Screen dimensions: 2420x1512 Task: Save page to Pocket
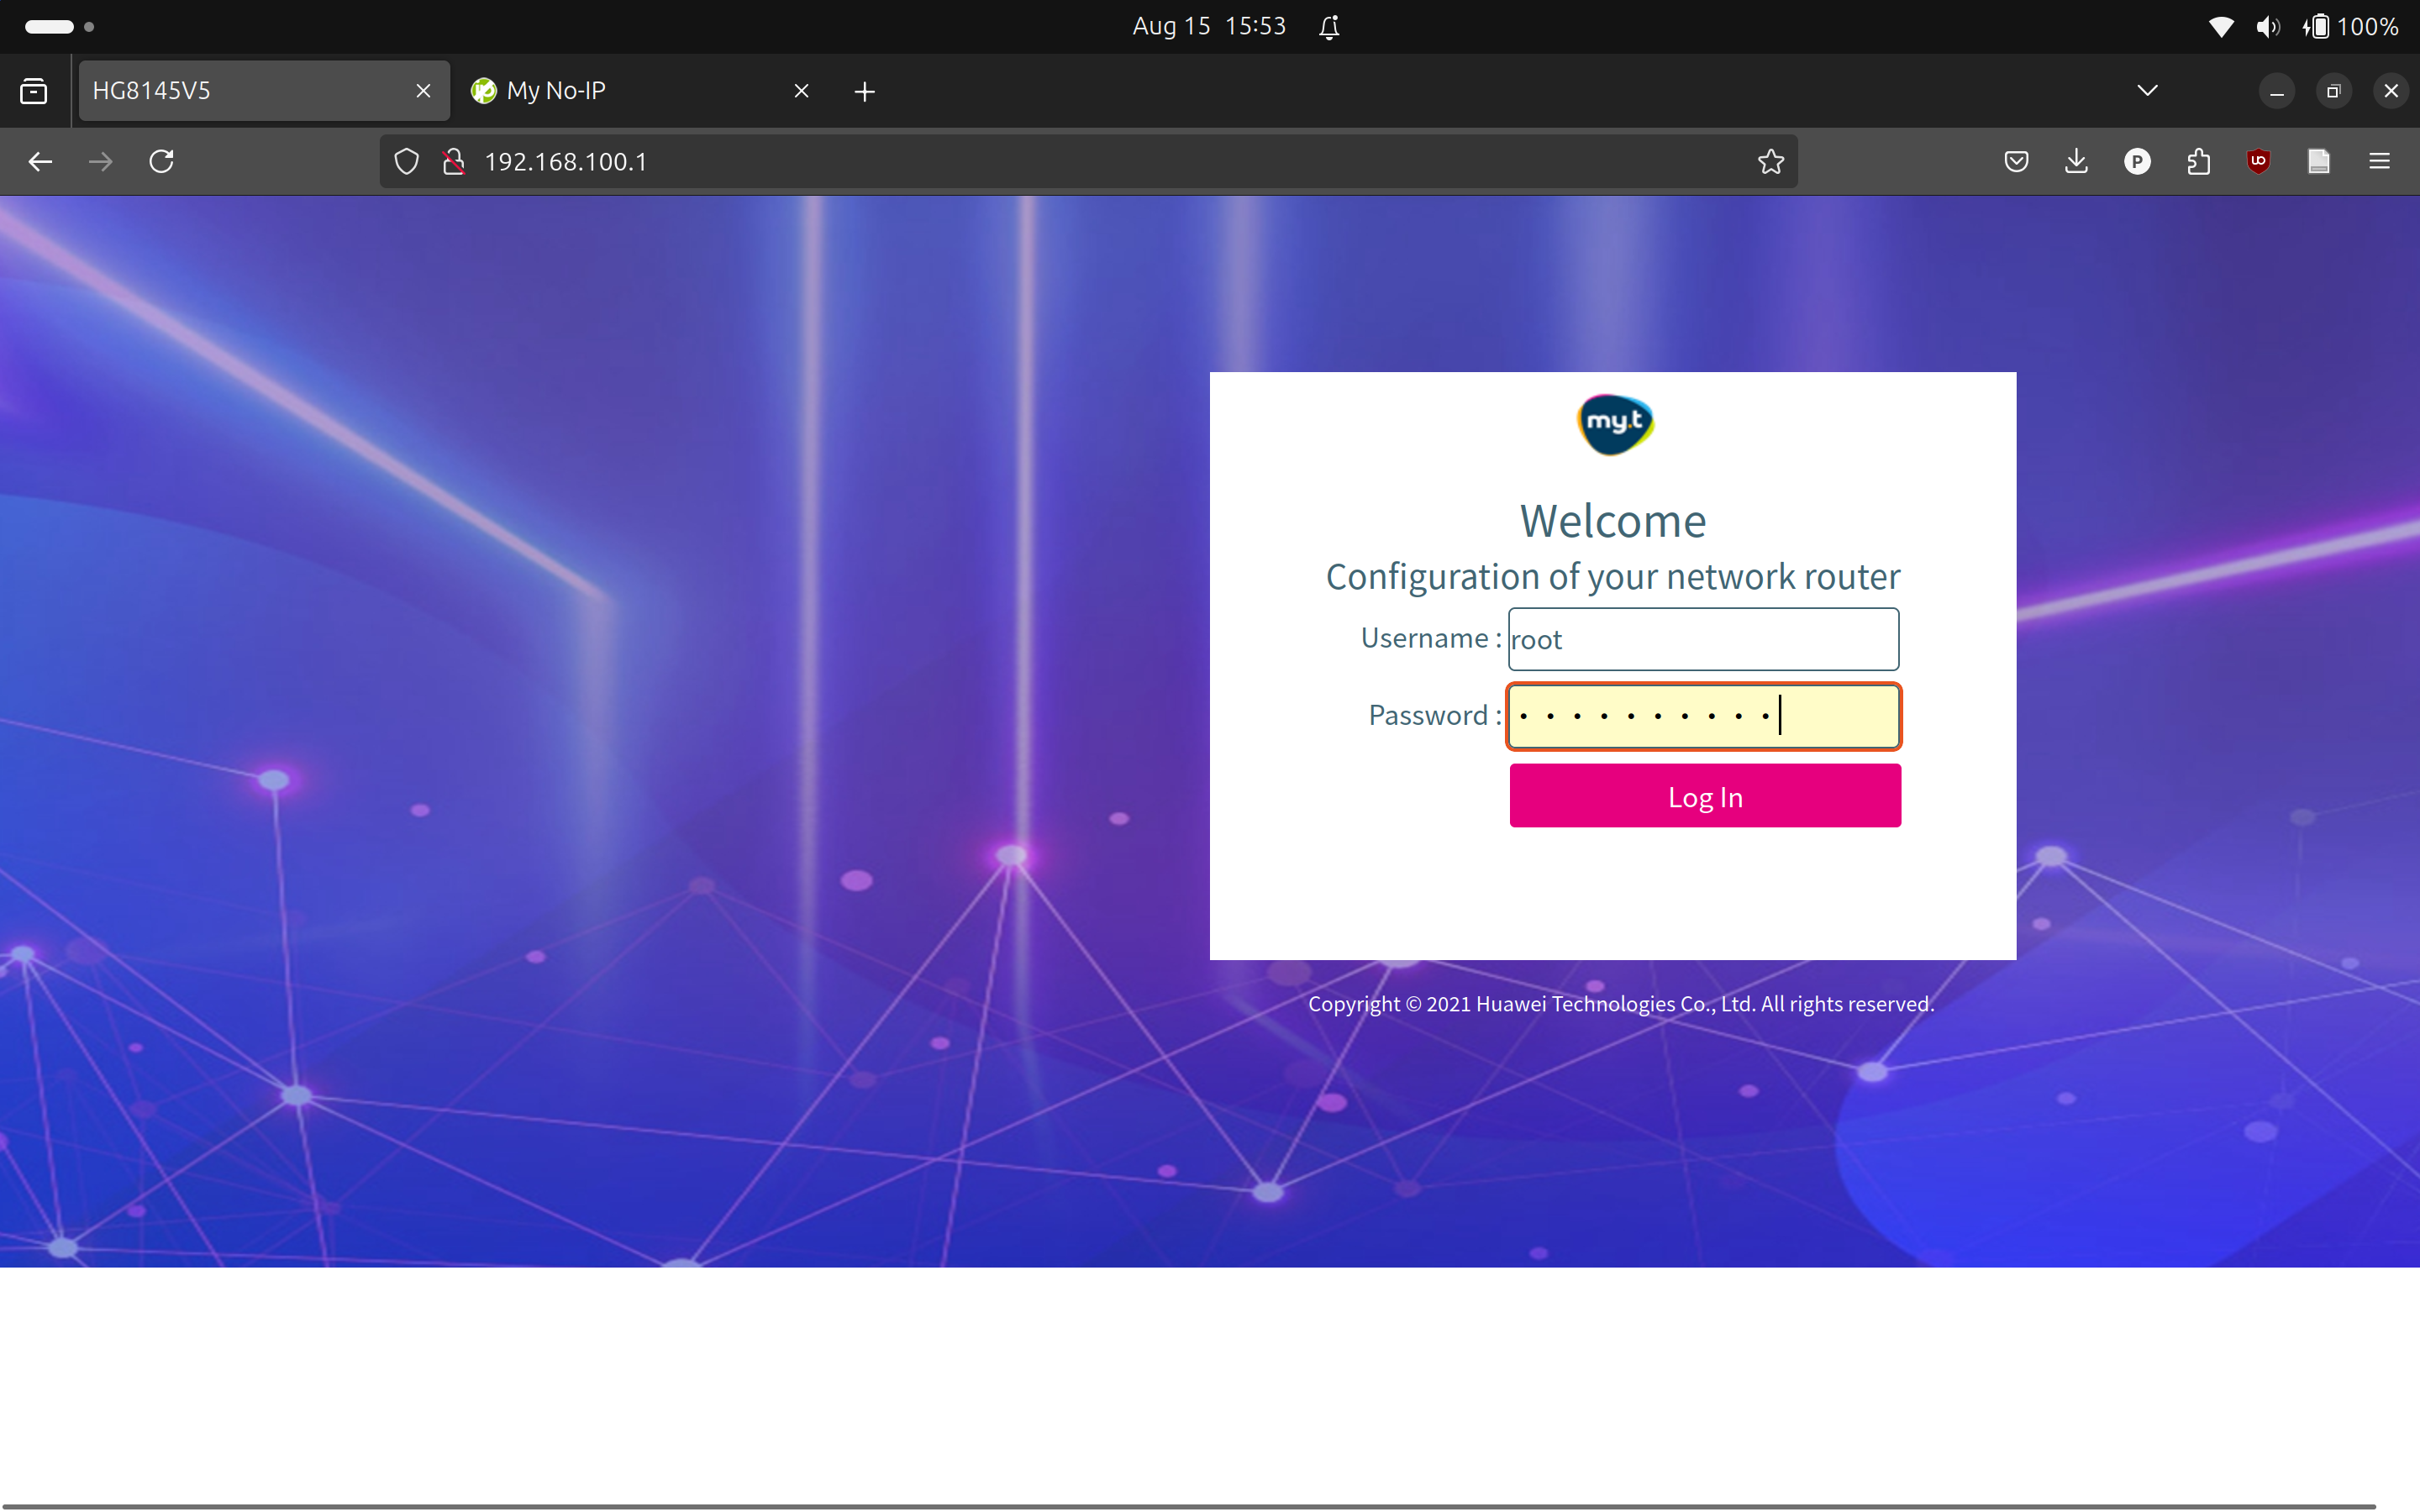[x=2016, y=161]
